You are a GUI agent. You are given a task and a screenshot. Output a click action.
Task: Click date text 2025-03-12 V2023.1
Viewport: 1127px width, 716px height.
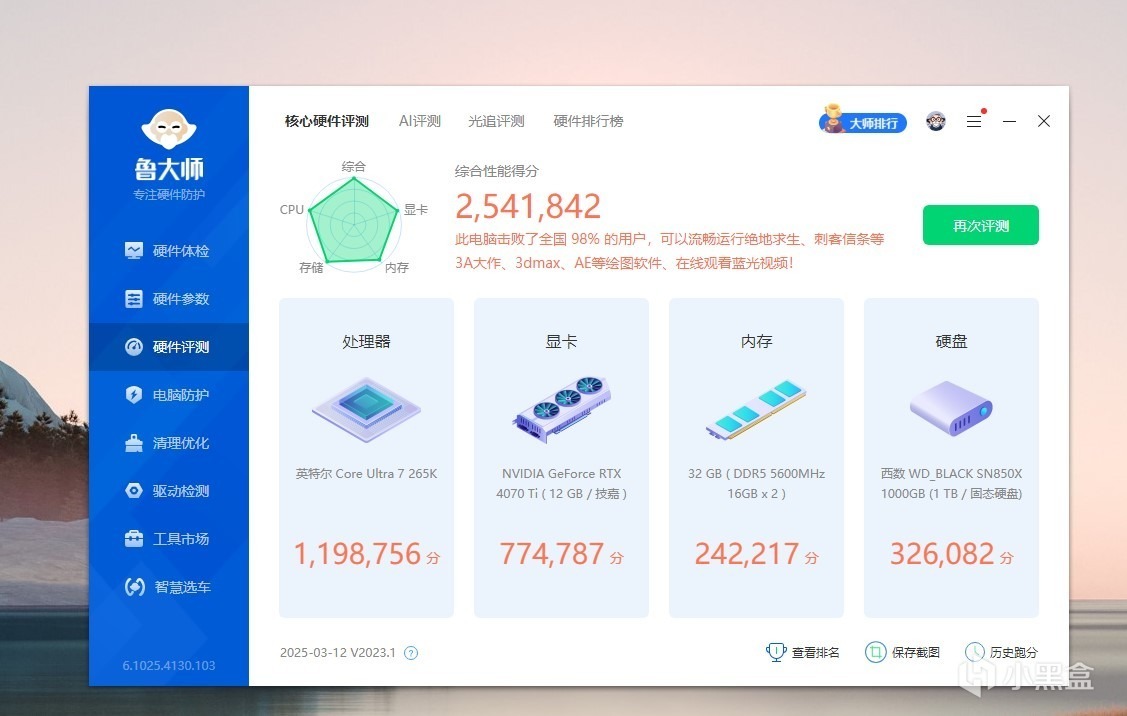coord(338,653)
